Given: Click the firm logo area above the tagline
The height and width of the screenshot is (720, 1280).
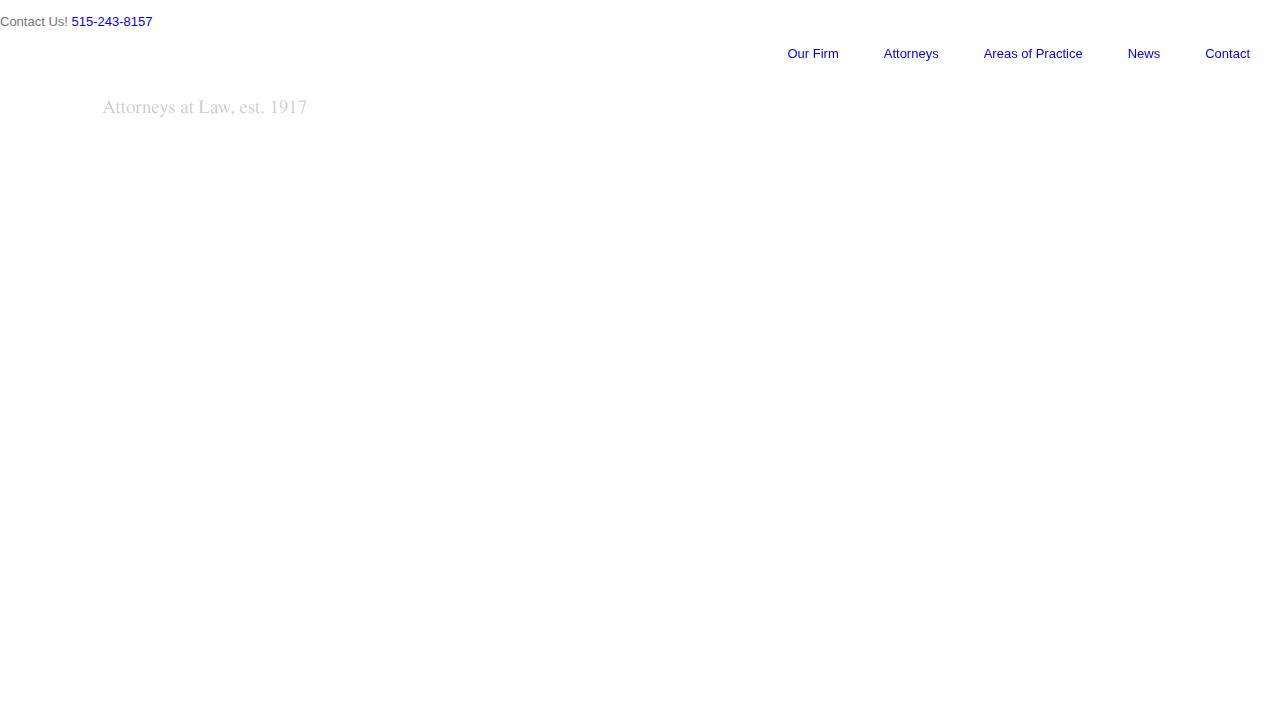Looking at the screenshot, I should click(x=204, y=80).
